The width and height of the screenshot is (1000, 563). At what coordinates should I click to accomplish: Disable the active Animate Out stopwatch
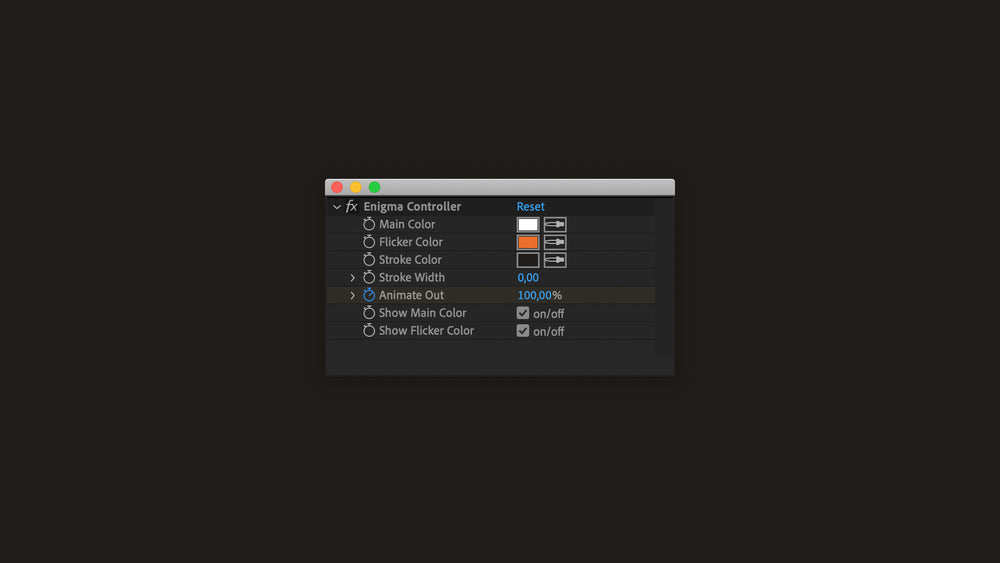(x=369, y=296)
